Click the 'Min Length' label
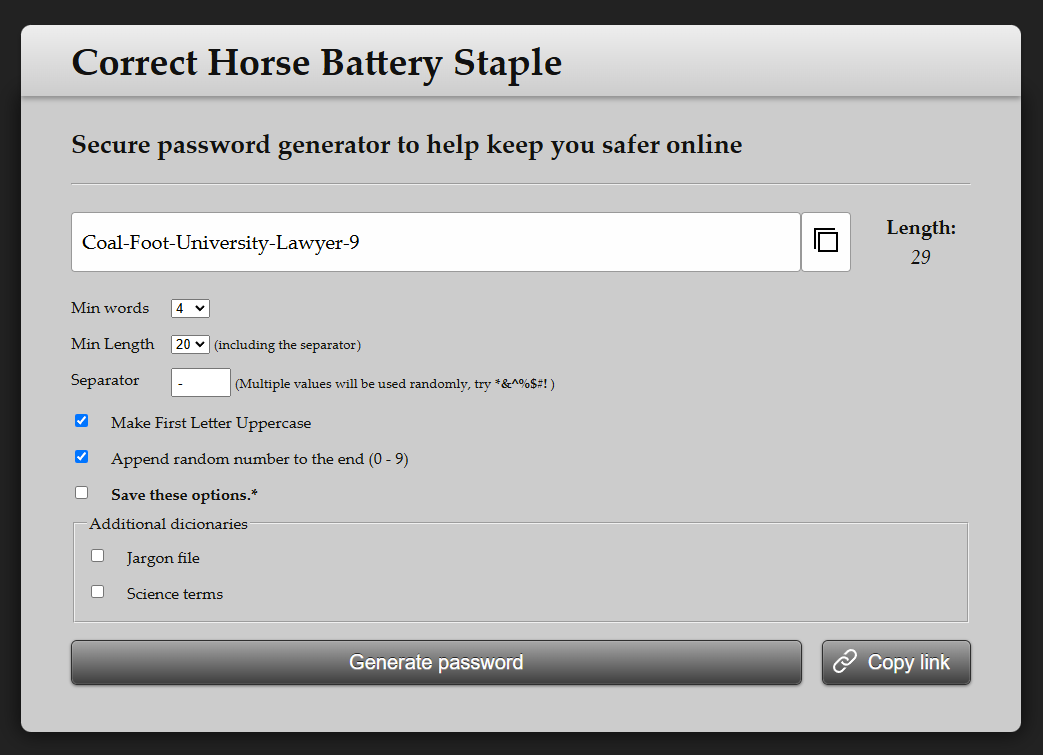1043x755 pixels. (112, 344)
